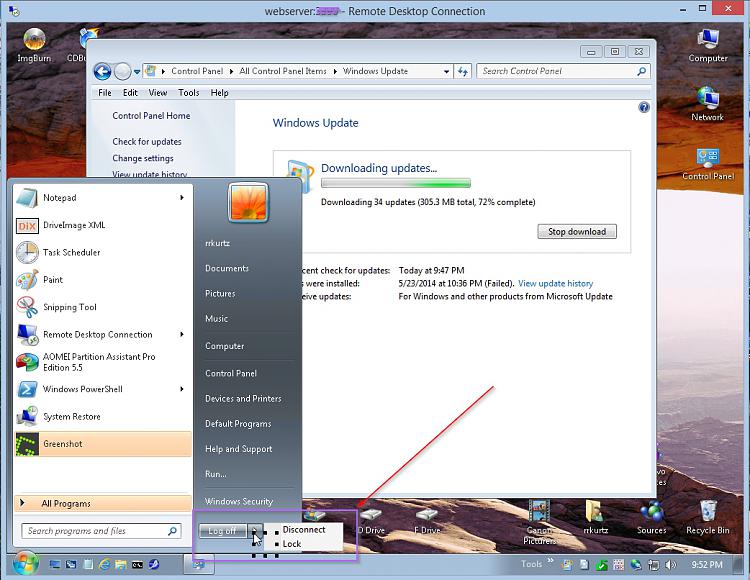
Task: Open the File menu
Action: click(105, 93)
